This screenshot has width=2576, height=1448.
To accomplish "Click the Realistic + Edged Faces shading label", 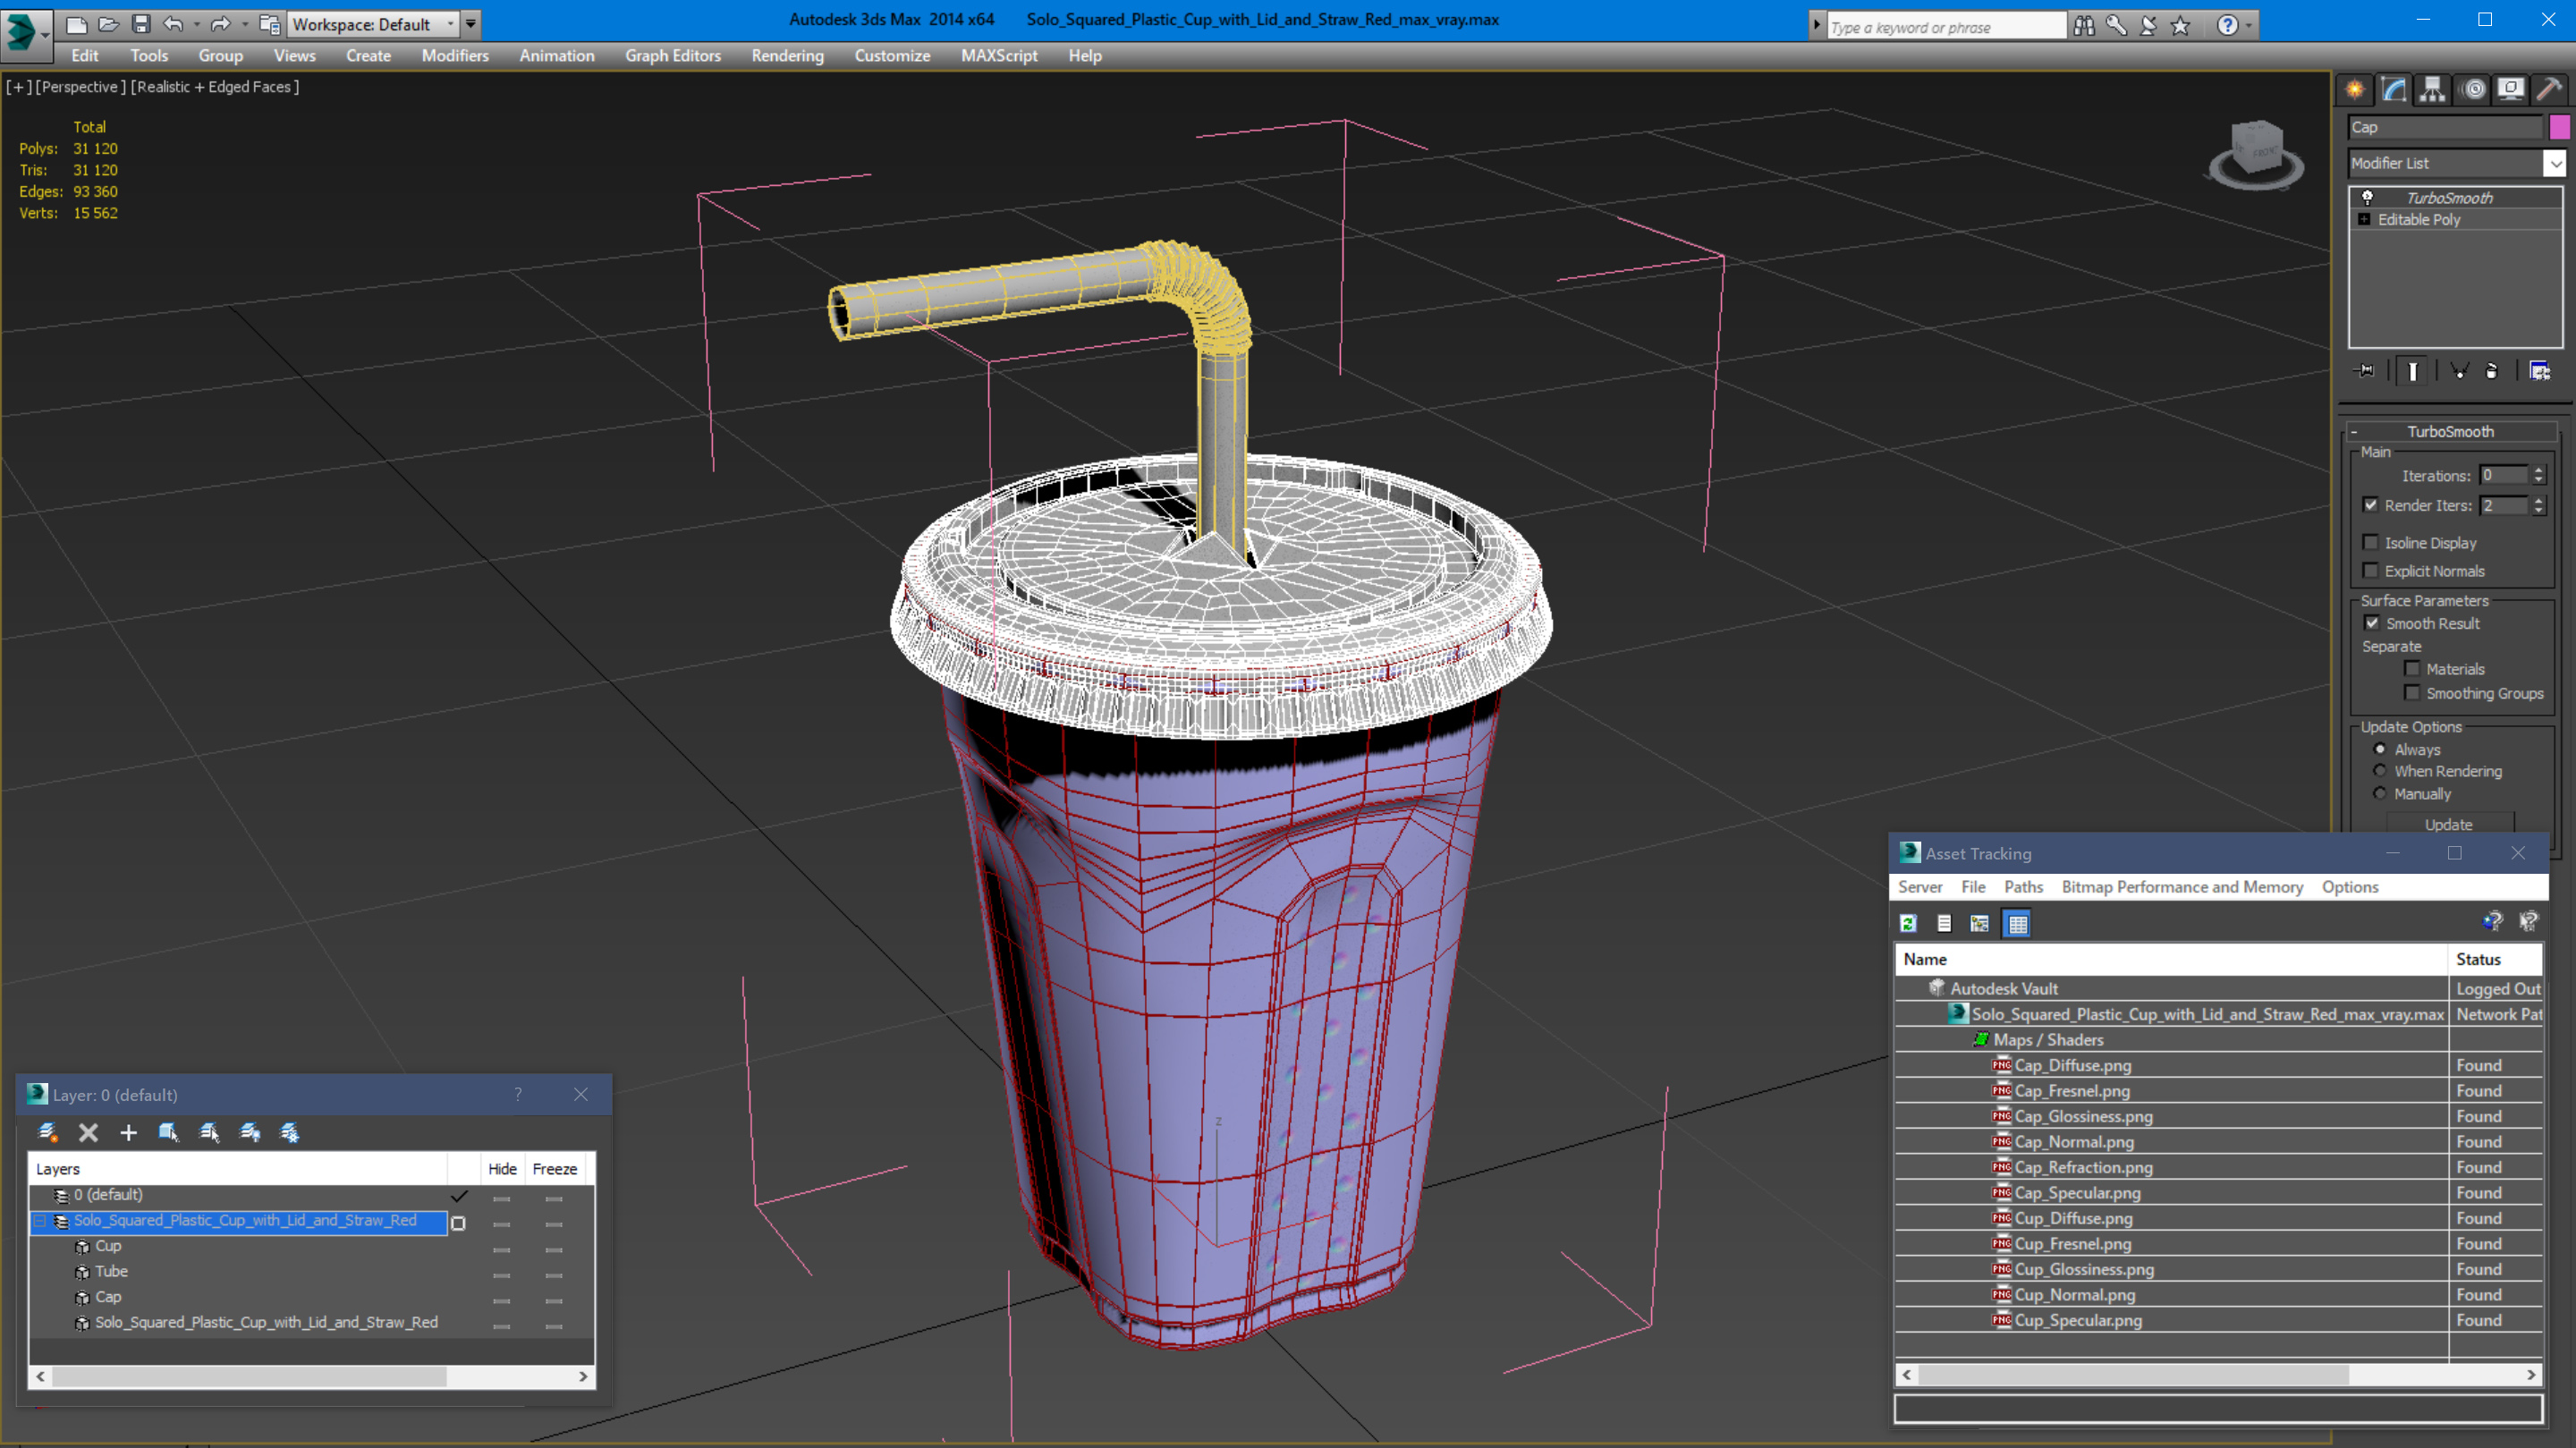I will click(215, 87).
